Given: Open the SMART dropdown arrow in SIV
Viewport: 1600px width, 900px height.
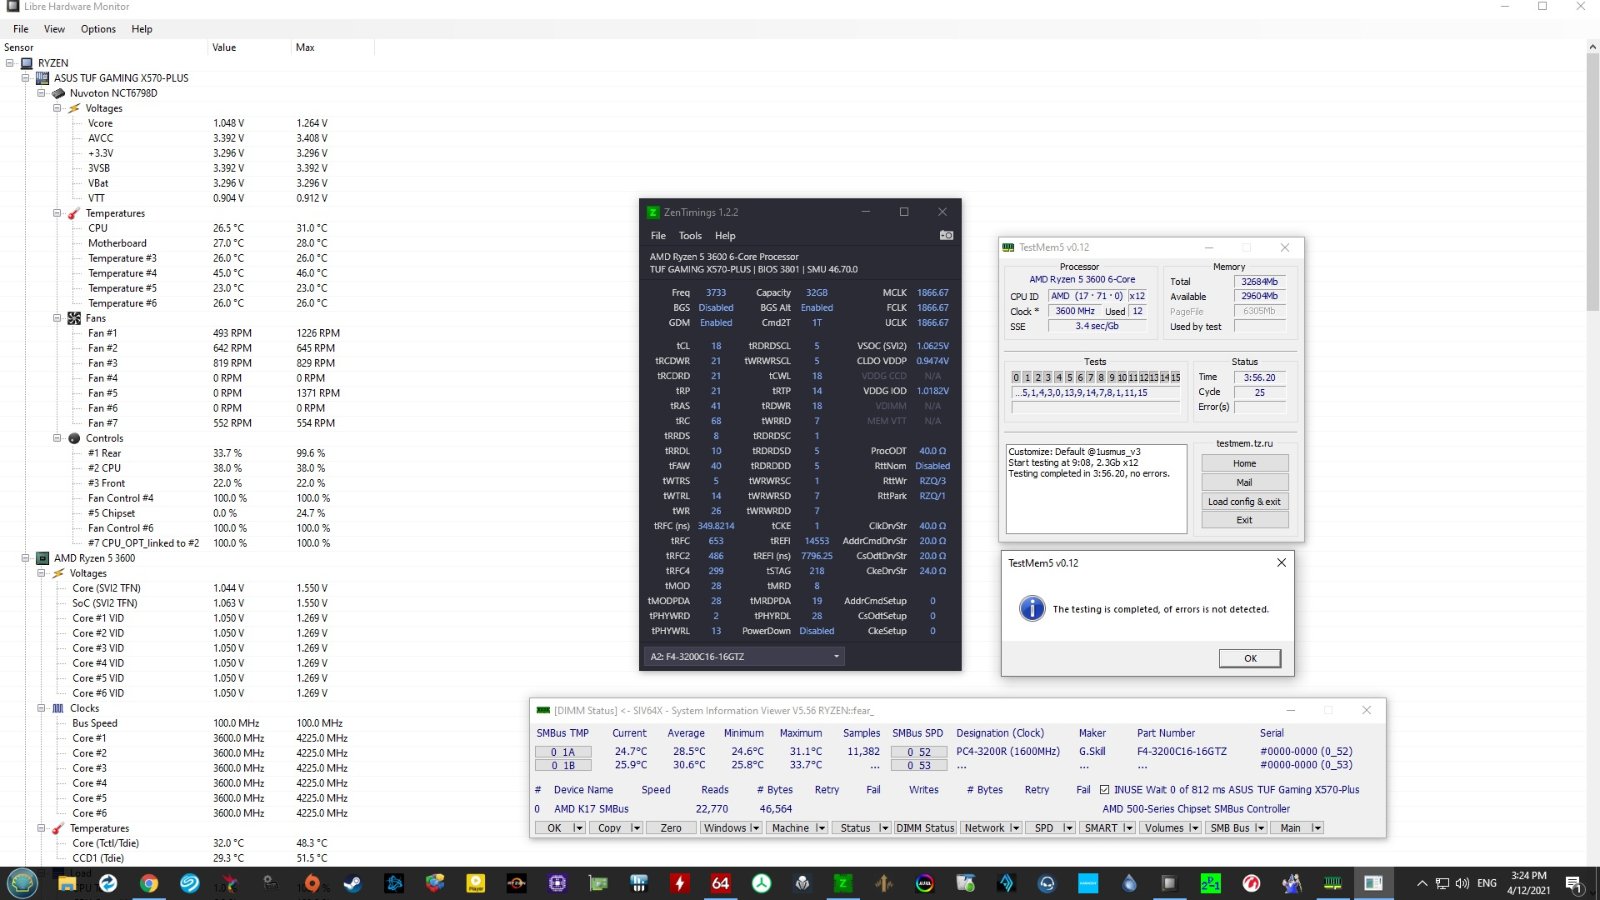Looking at the screenshot, I should [x=1129, y=828].
